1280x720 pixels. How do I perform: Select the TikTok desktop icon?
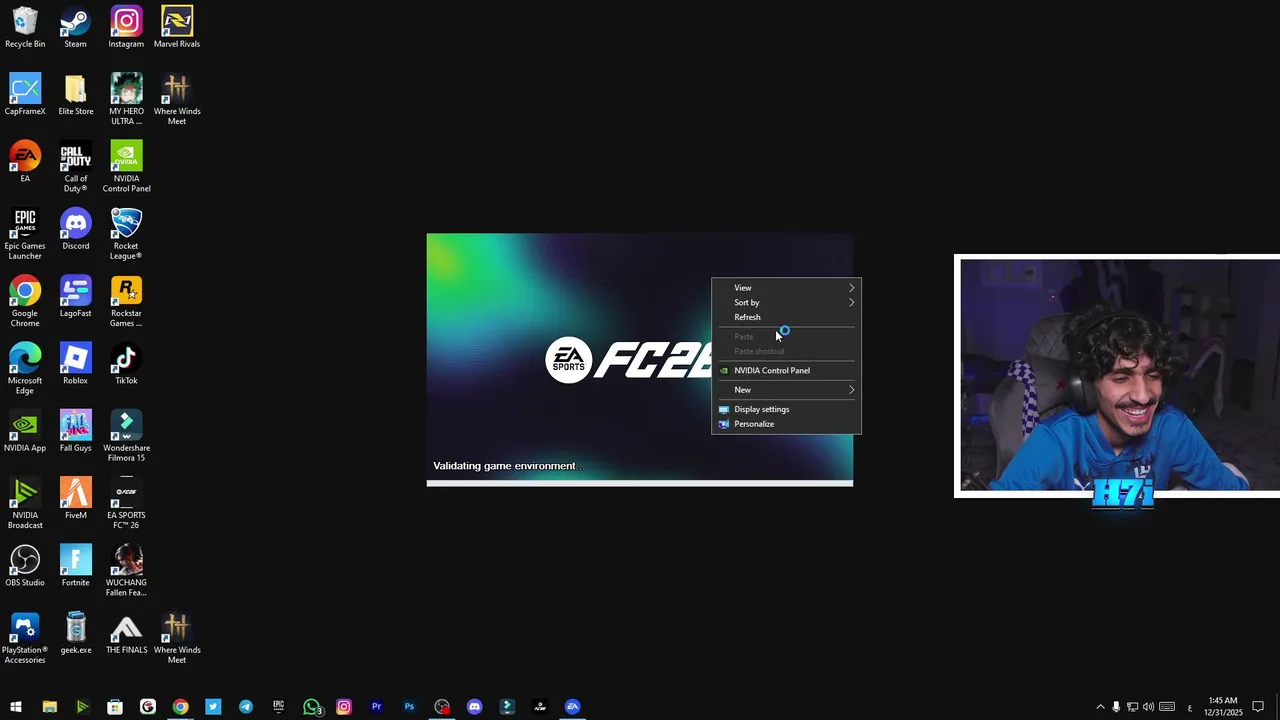[x=126, y=364]
